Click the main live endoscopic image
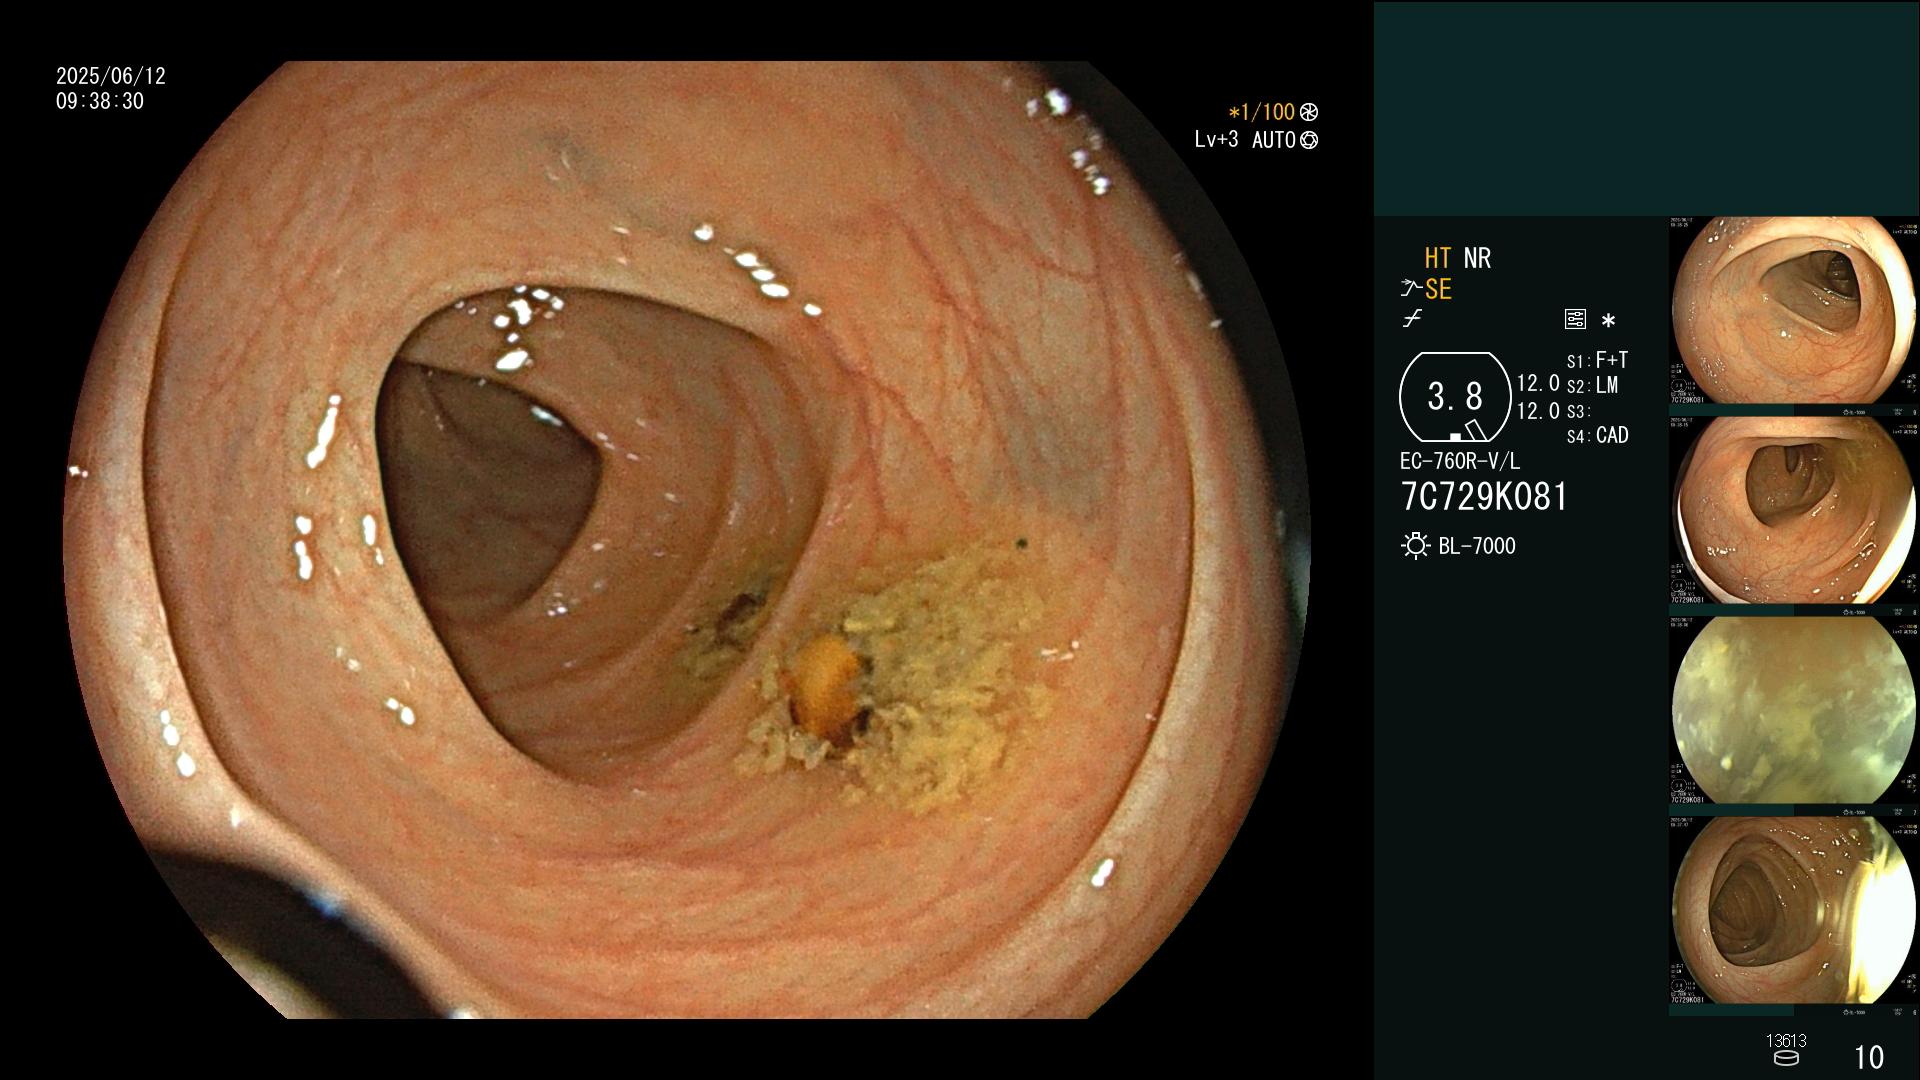Image resolution: width=1920 pixels, height=1080 pixels. click(x=688, y=540)
